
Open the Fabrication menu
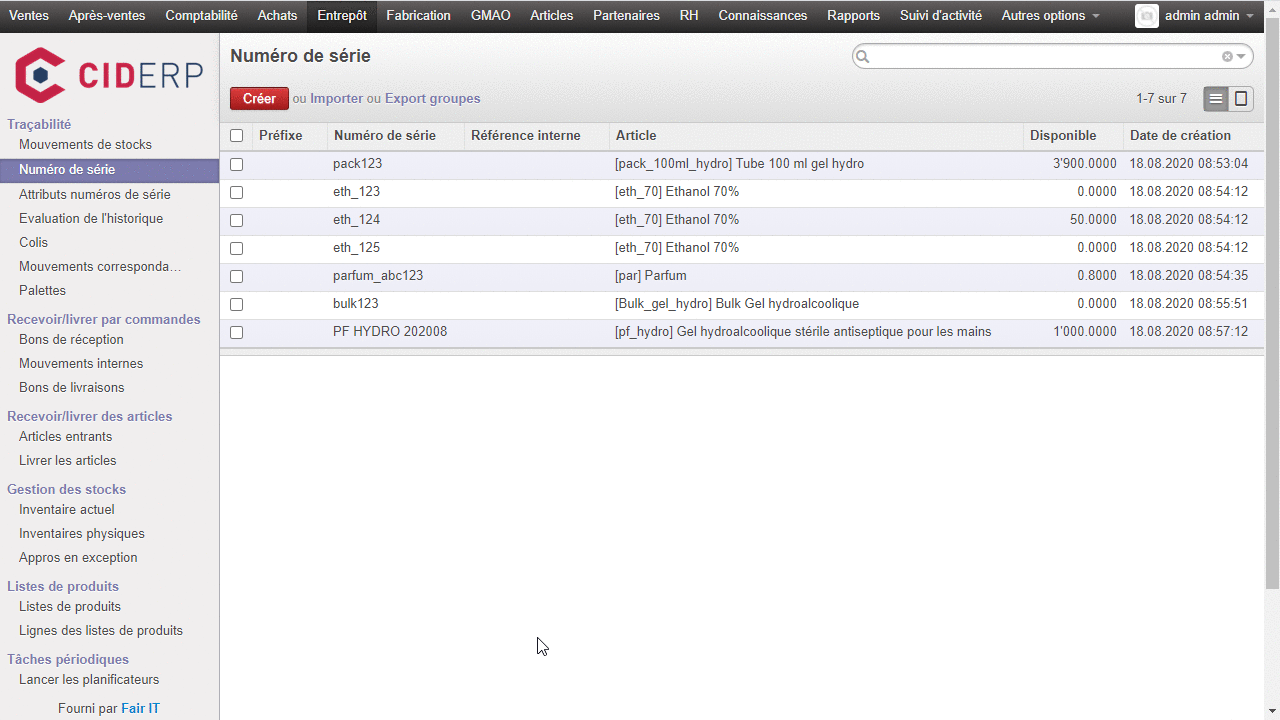pos(418,16)
